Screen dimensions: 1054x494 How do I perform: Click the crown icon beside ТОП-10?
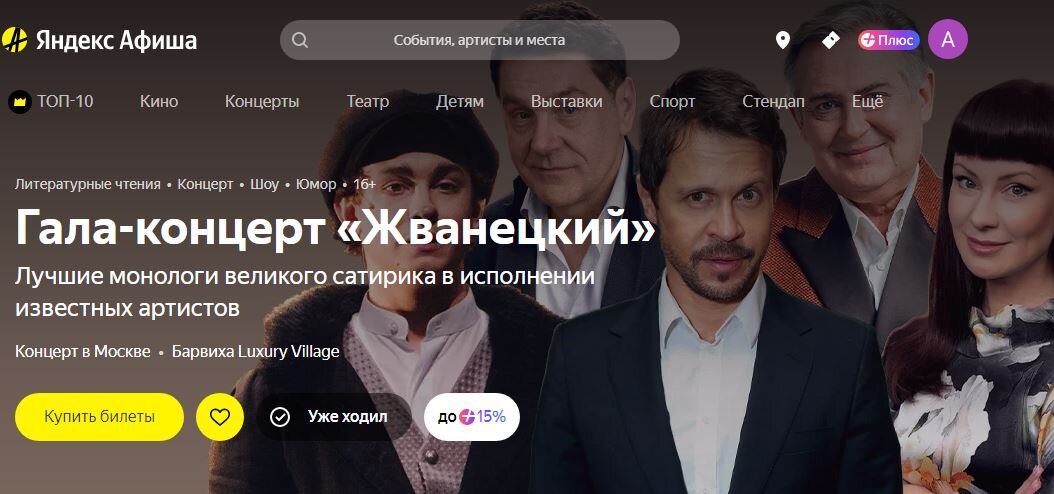pos(19,101)
